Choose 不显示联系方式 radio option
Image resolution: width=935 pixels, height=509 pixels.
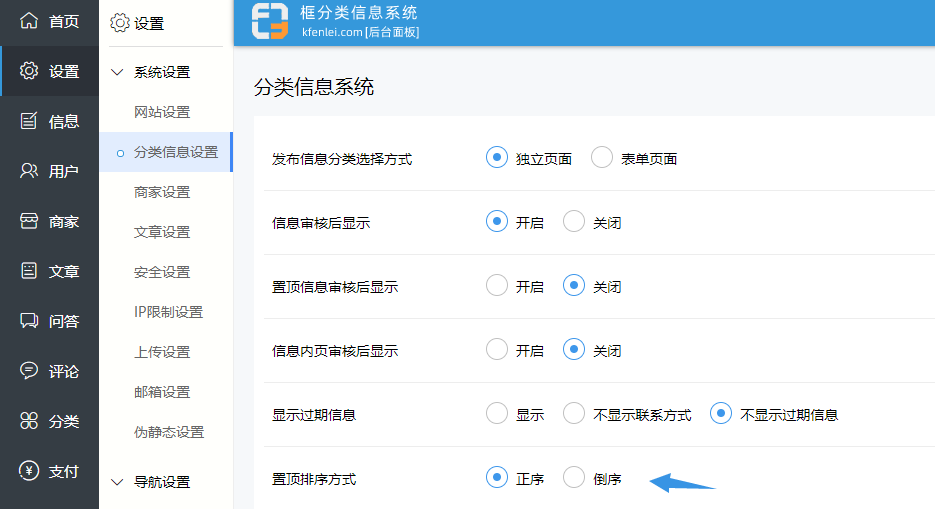(x=574, y=414)
